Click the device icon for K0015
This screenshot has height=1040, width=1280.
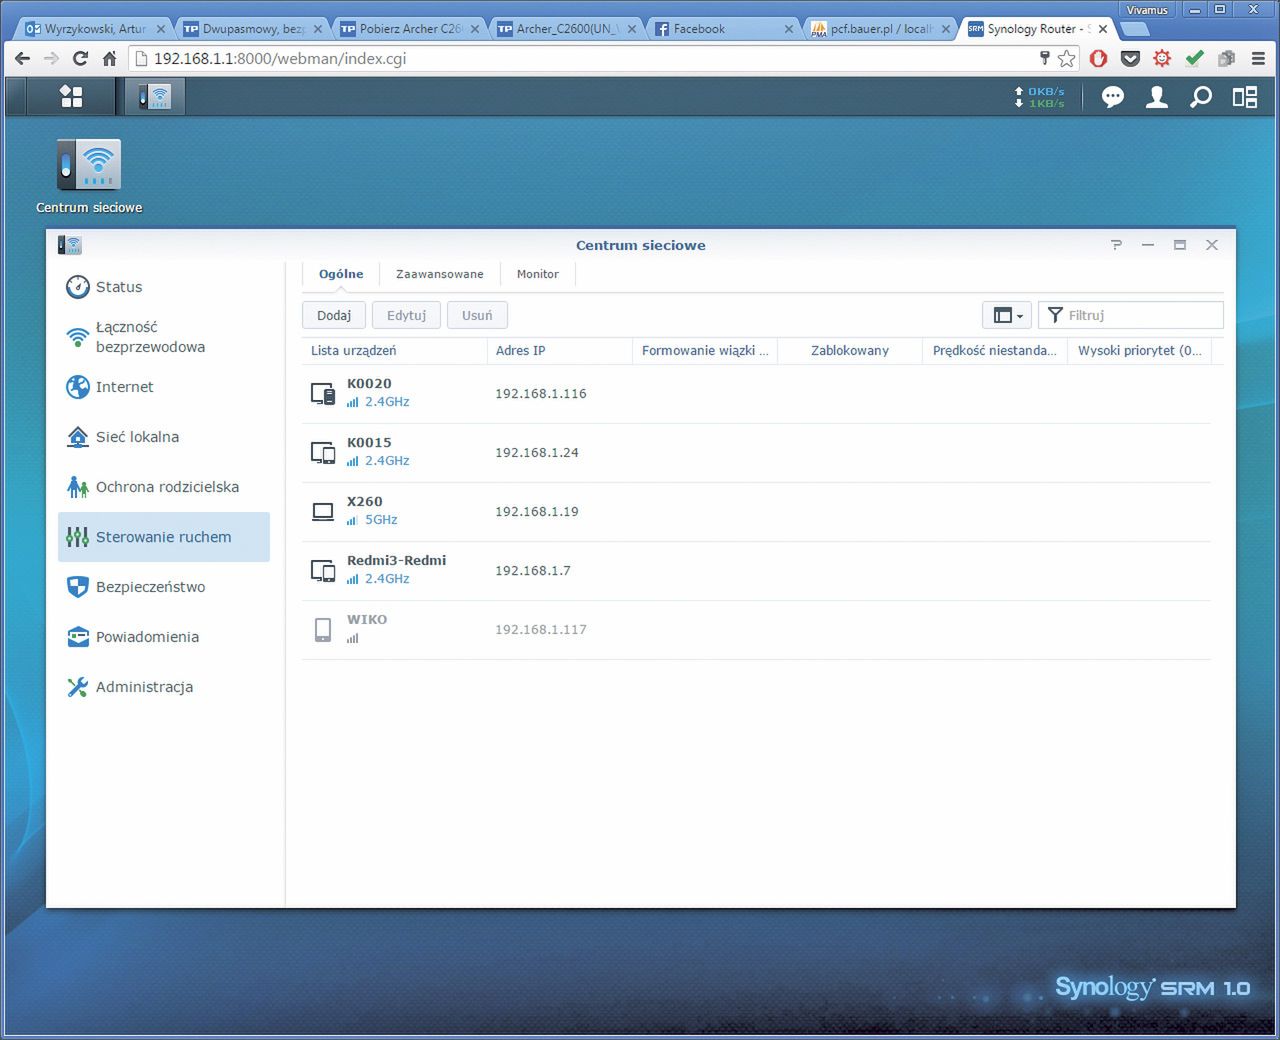tap(323, 452)
